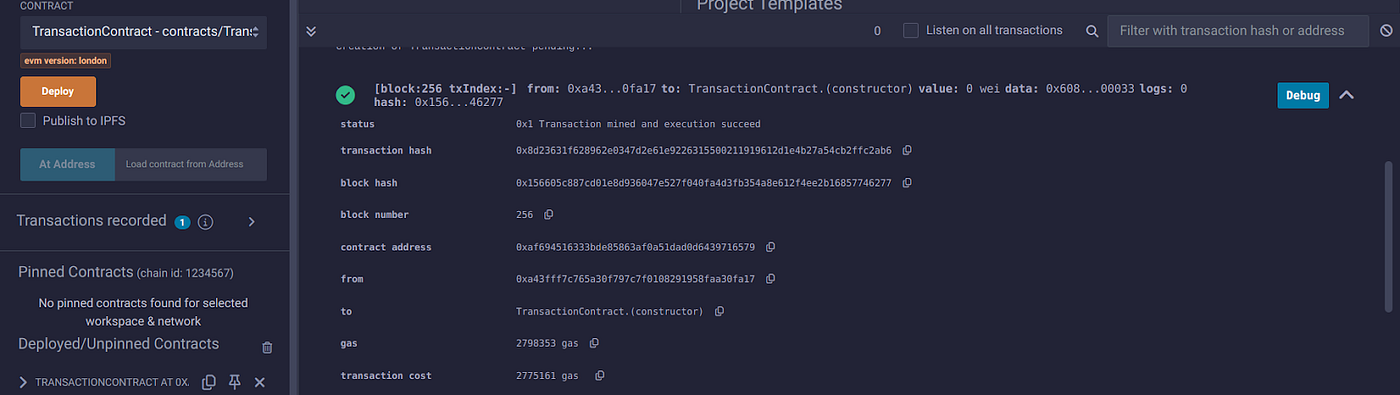Expand the TRANSACTIONCONTRACT deployed instance

[23, 382]
